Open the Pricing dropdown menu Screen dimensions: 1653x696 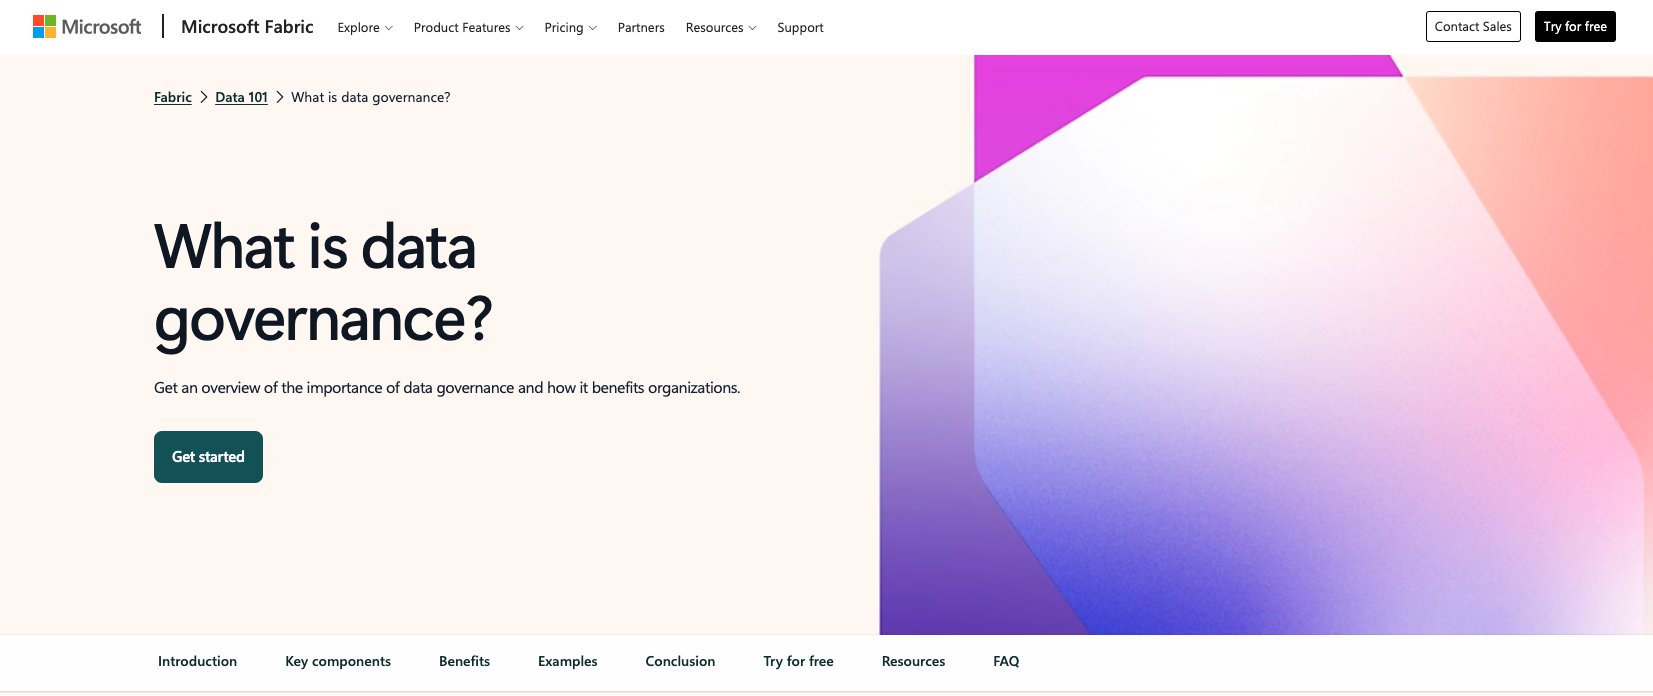(x=570, y=28)
